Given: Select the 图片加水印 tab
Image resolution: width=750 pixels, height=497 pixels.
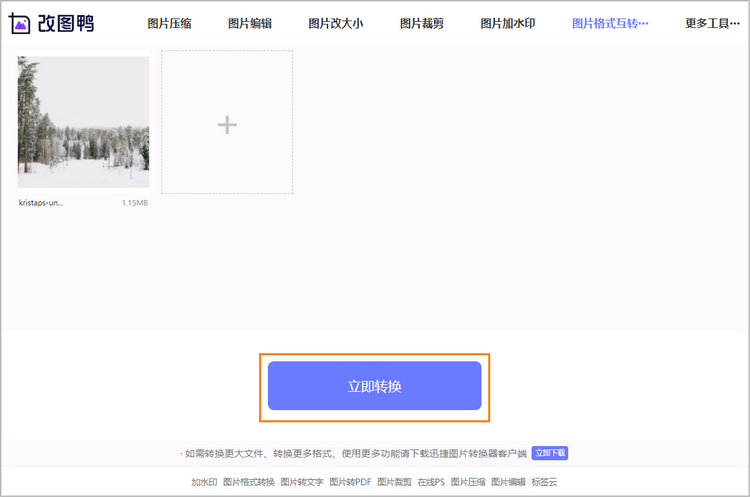Looking at the screenshot, I should point(508,23).
